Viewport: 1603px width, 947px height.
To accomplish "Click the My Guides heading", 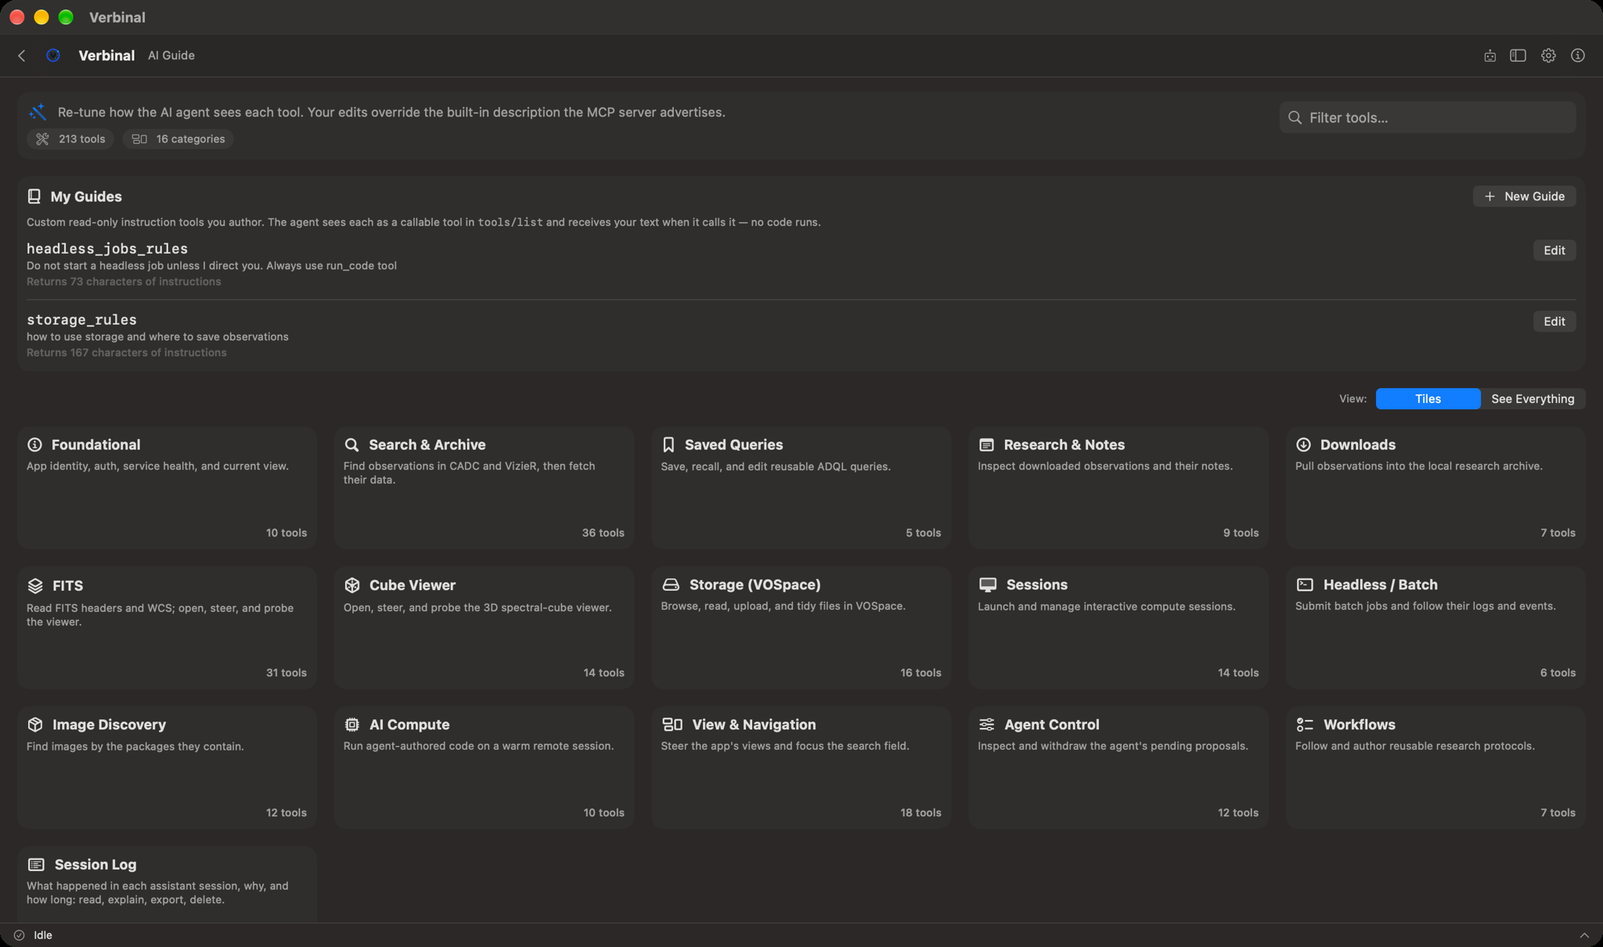I will [86, 197].
